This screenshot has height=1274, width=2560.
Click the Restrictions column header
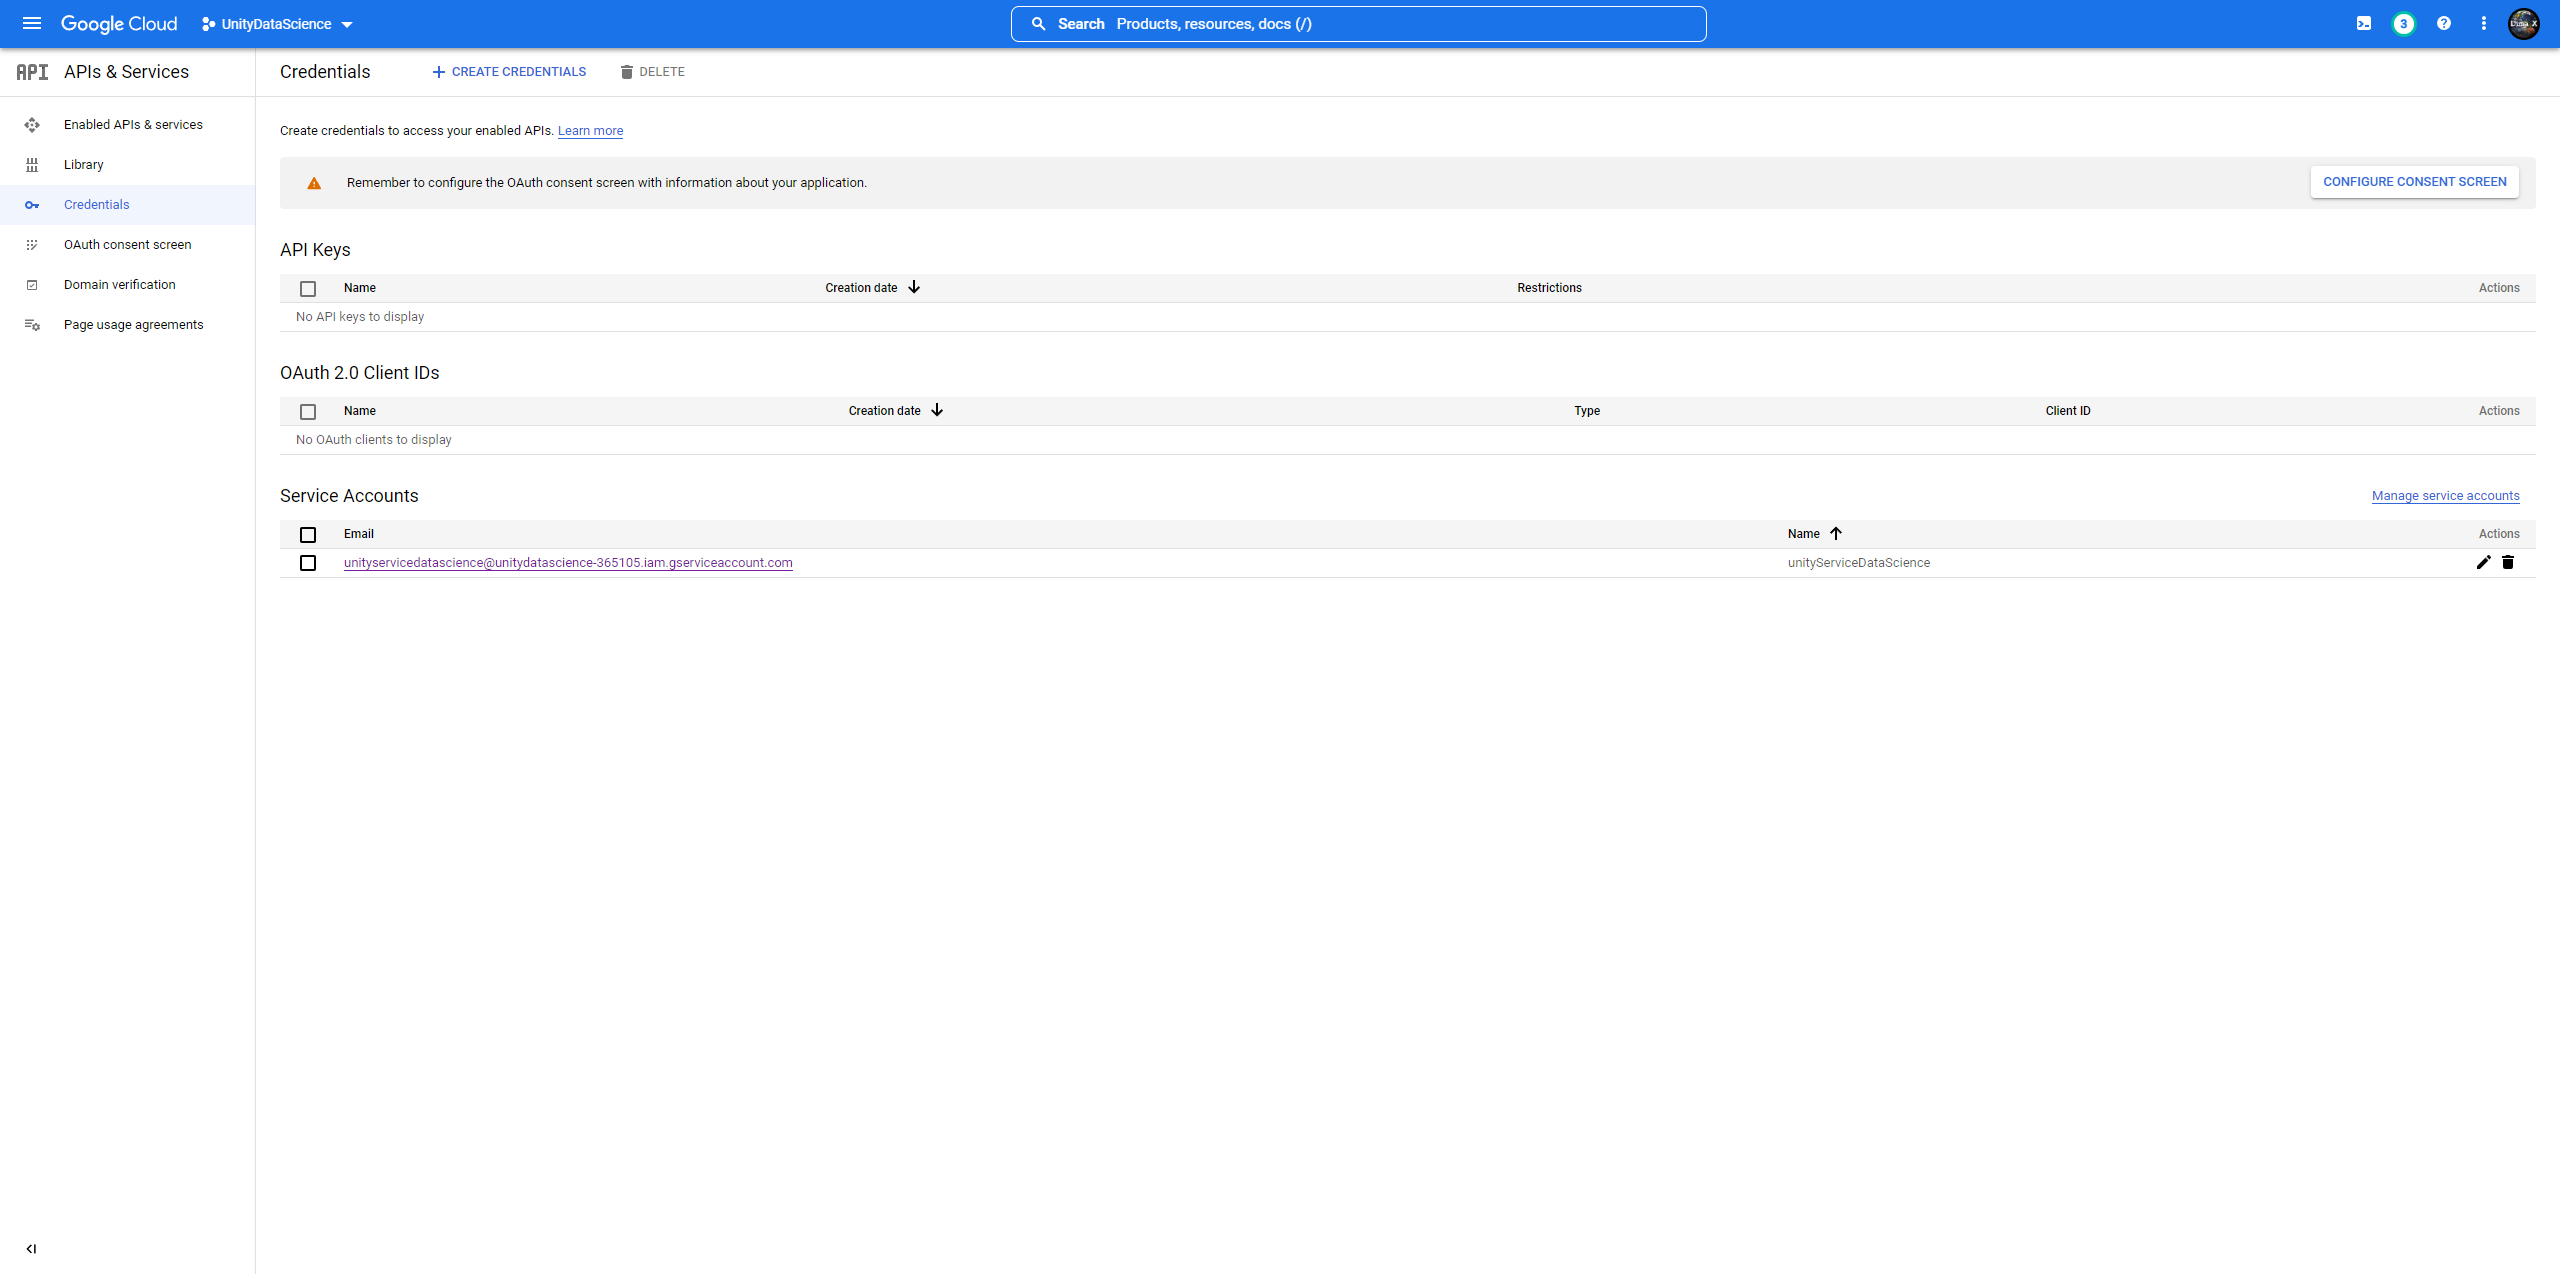(x=1549, y=288)
